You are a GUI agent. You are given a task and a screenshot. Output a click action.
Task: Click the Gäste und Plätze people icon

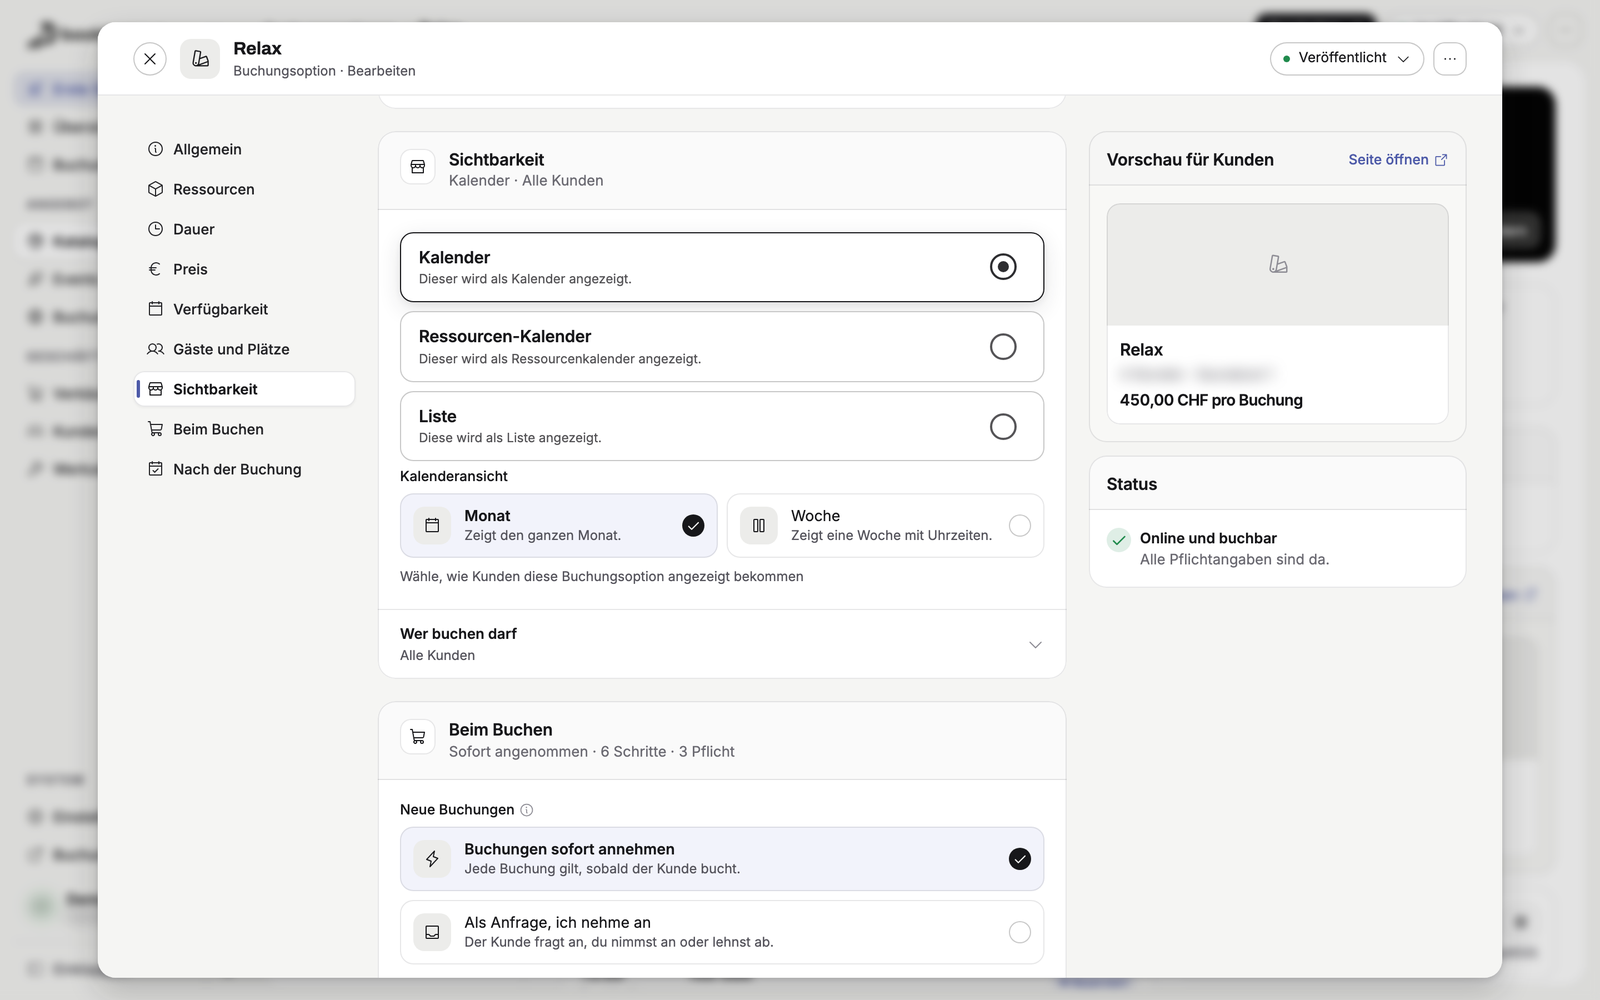coord(156,349)
